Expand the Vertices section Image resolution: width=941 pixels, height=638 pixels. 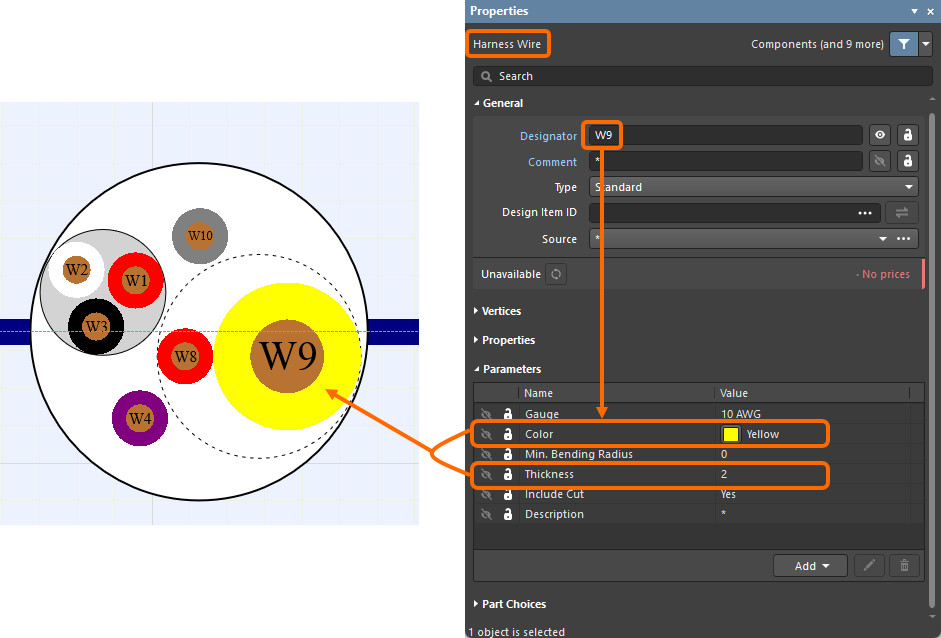coord(477,311)
